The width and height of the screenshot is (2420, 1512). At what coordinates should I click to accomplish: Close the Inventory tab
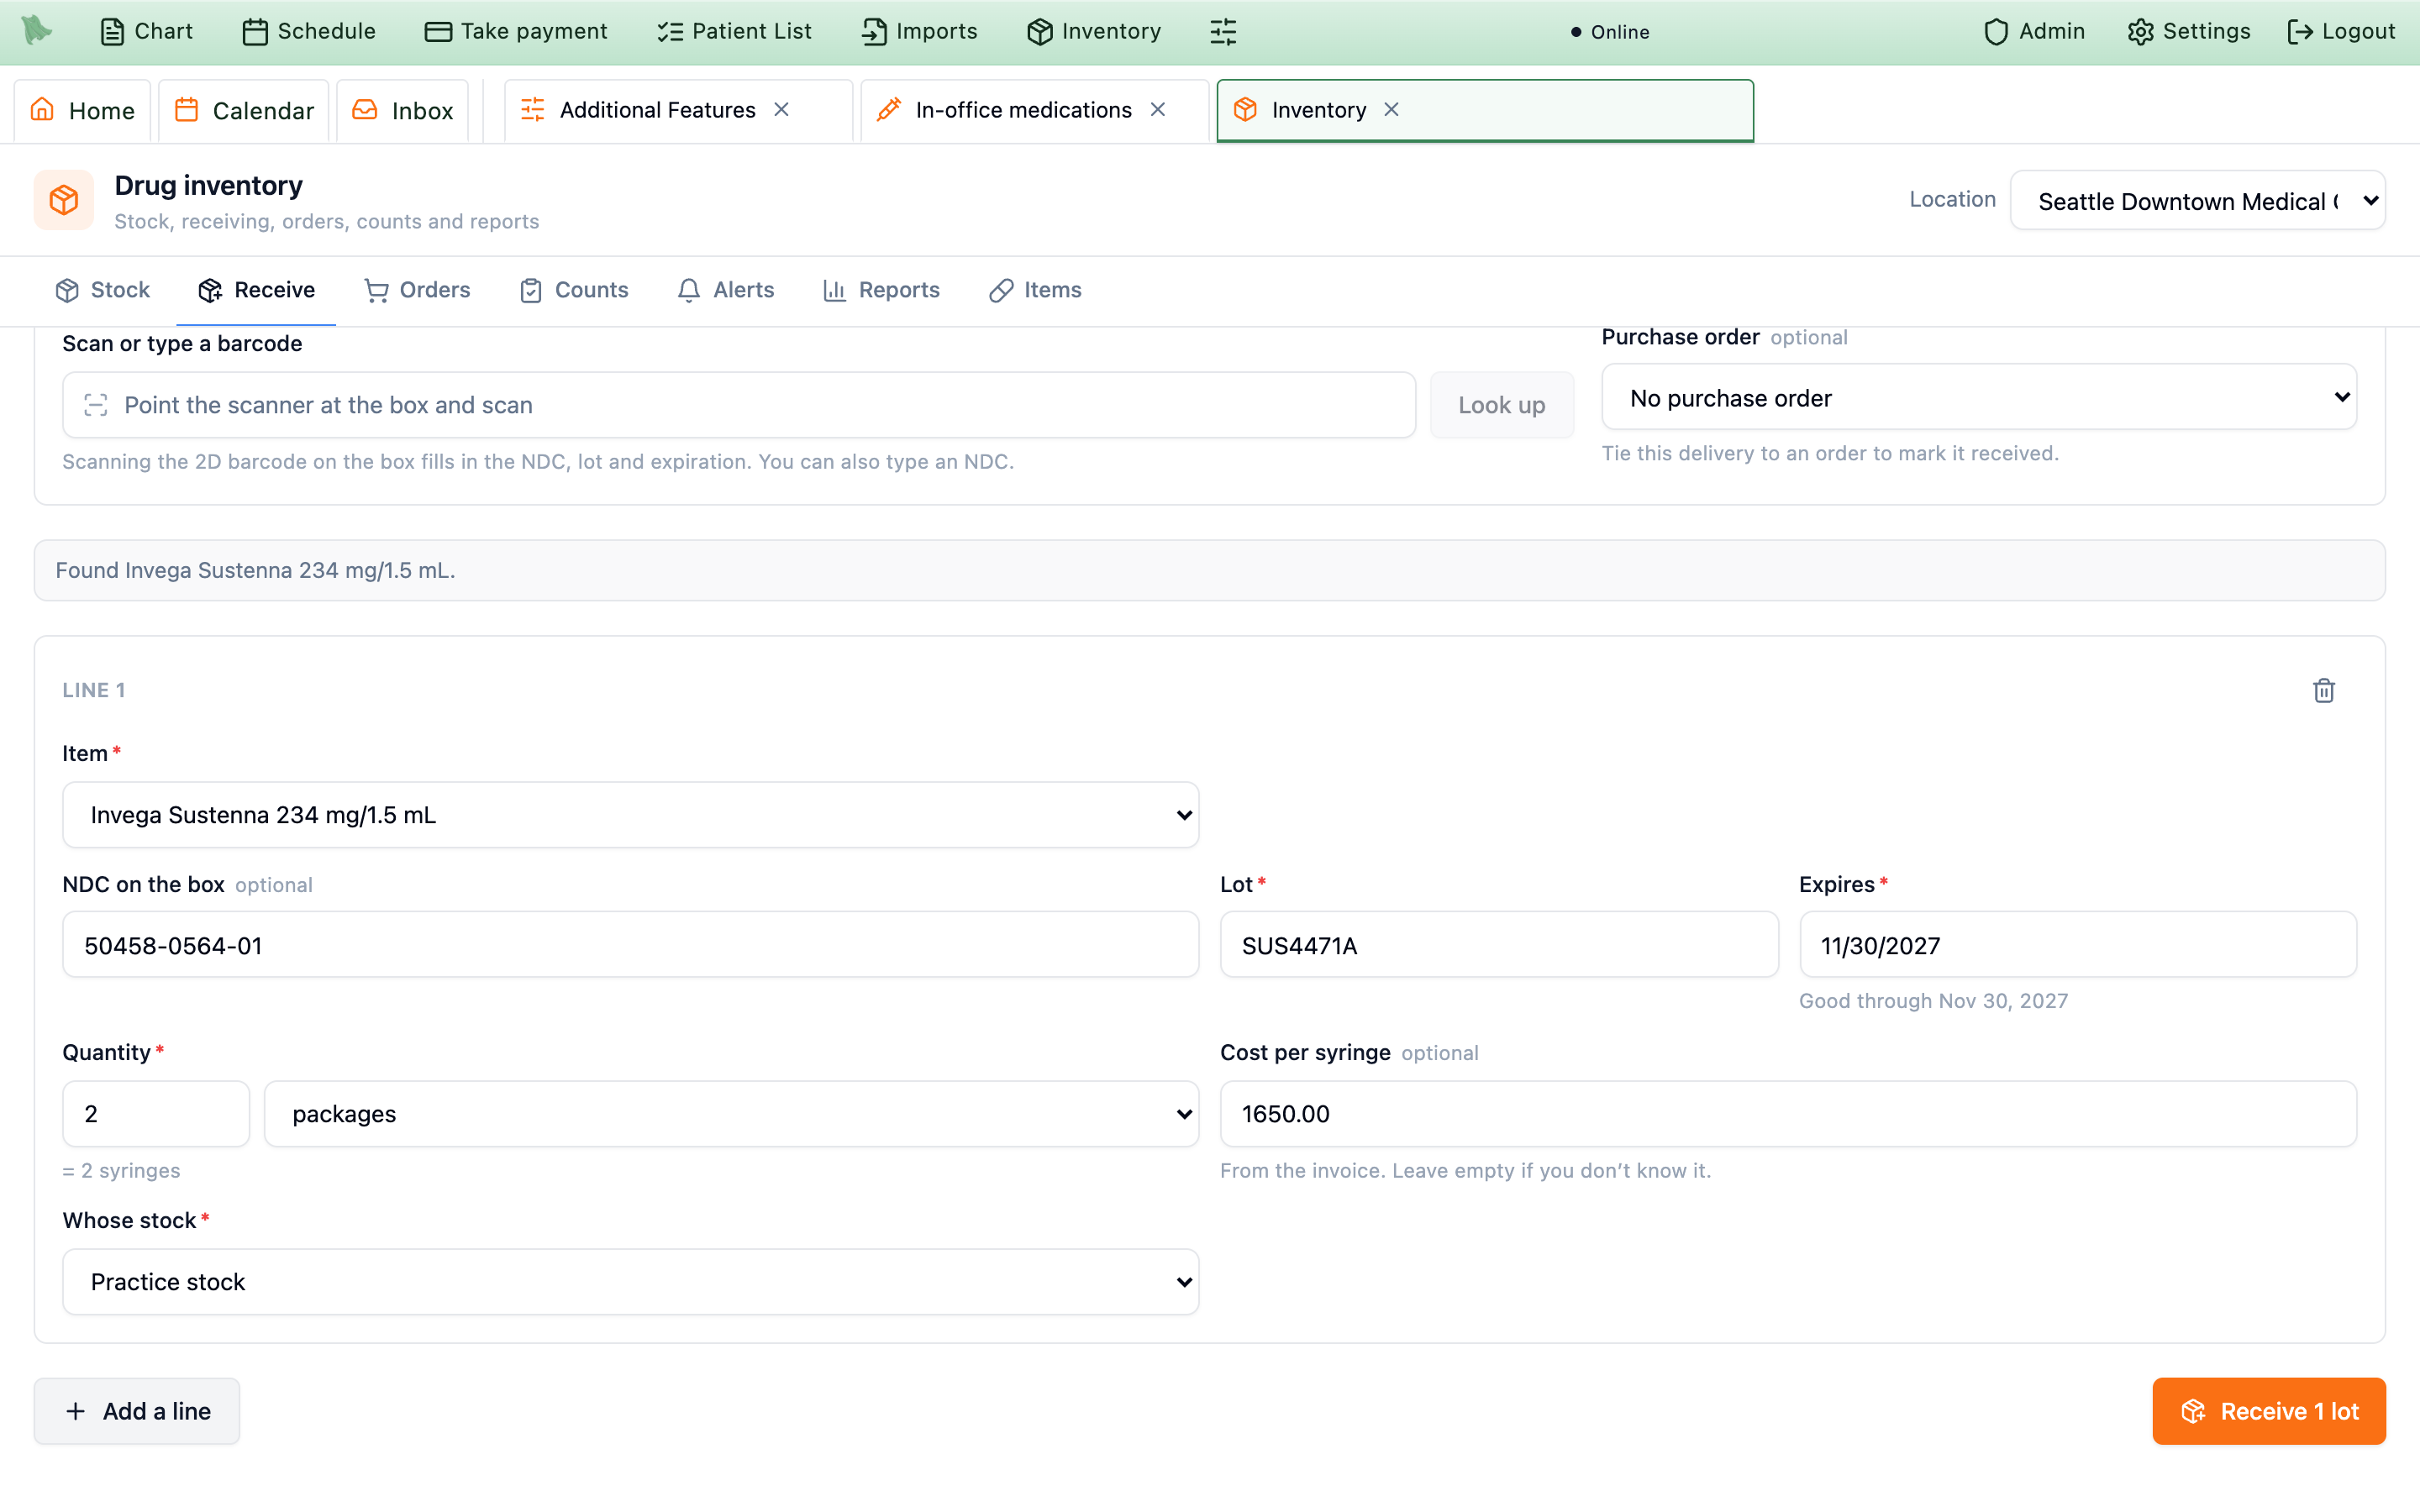pos(1391,110)
